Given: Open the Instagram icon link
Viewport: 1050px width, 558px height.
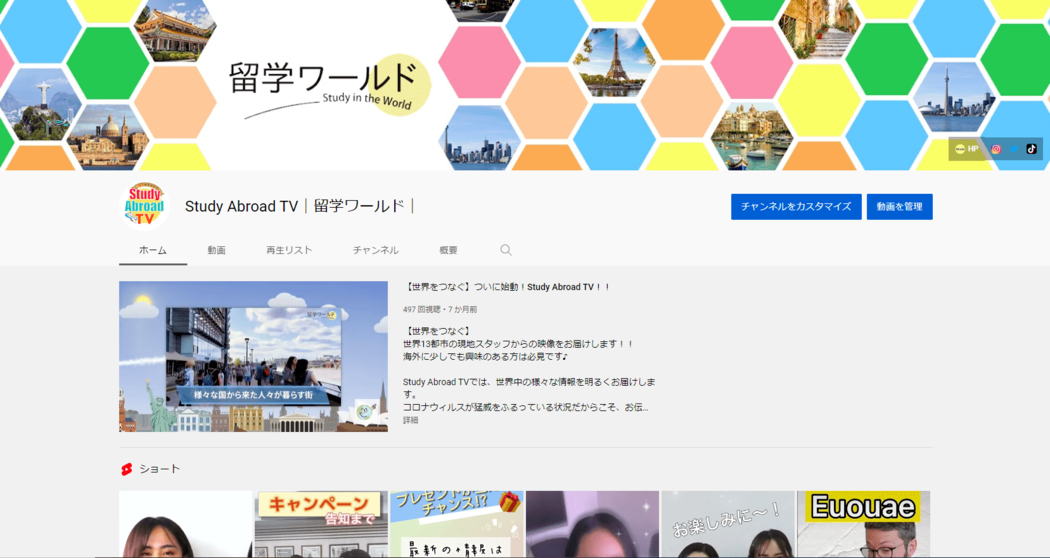Looking at the screenshot, I should coord(996,149).
